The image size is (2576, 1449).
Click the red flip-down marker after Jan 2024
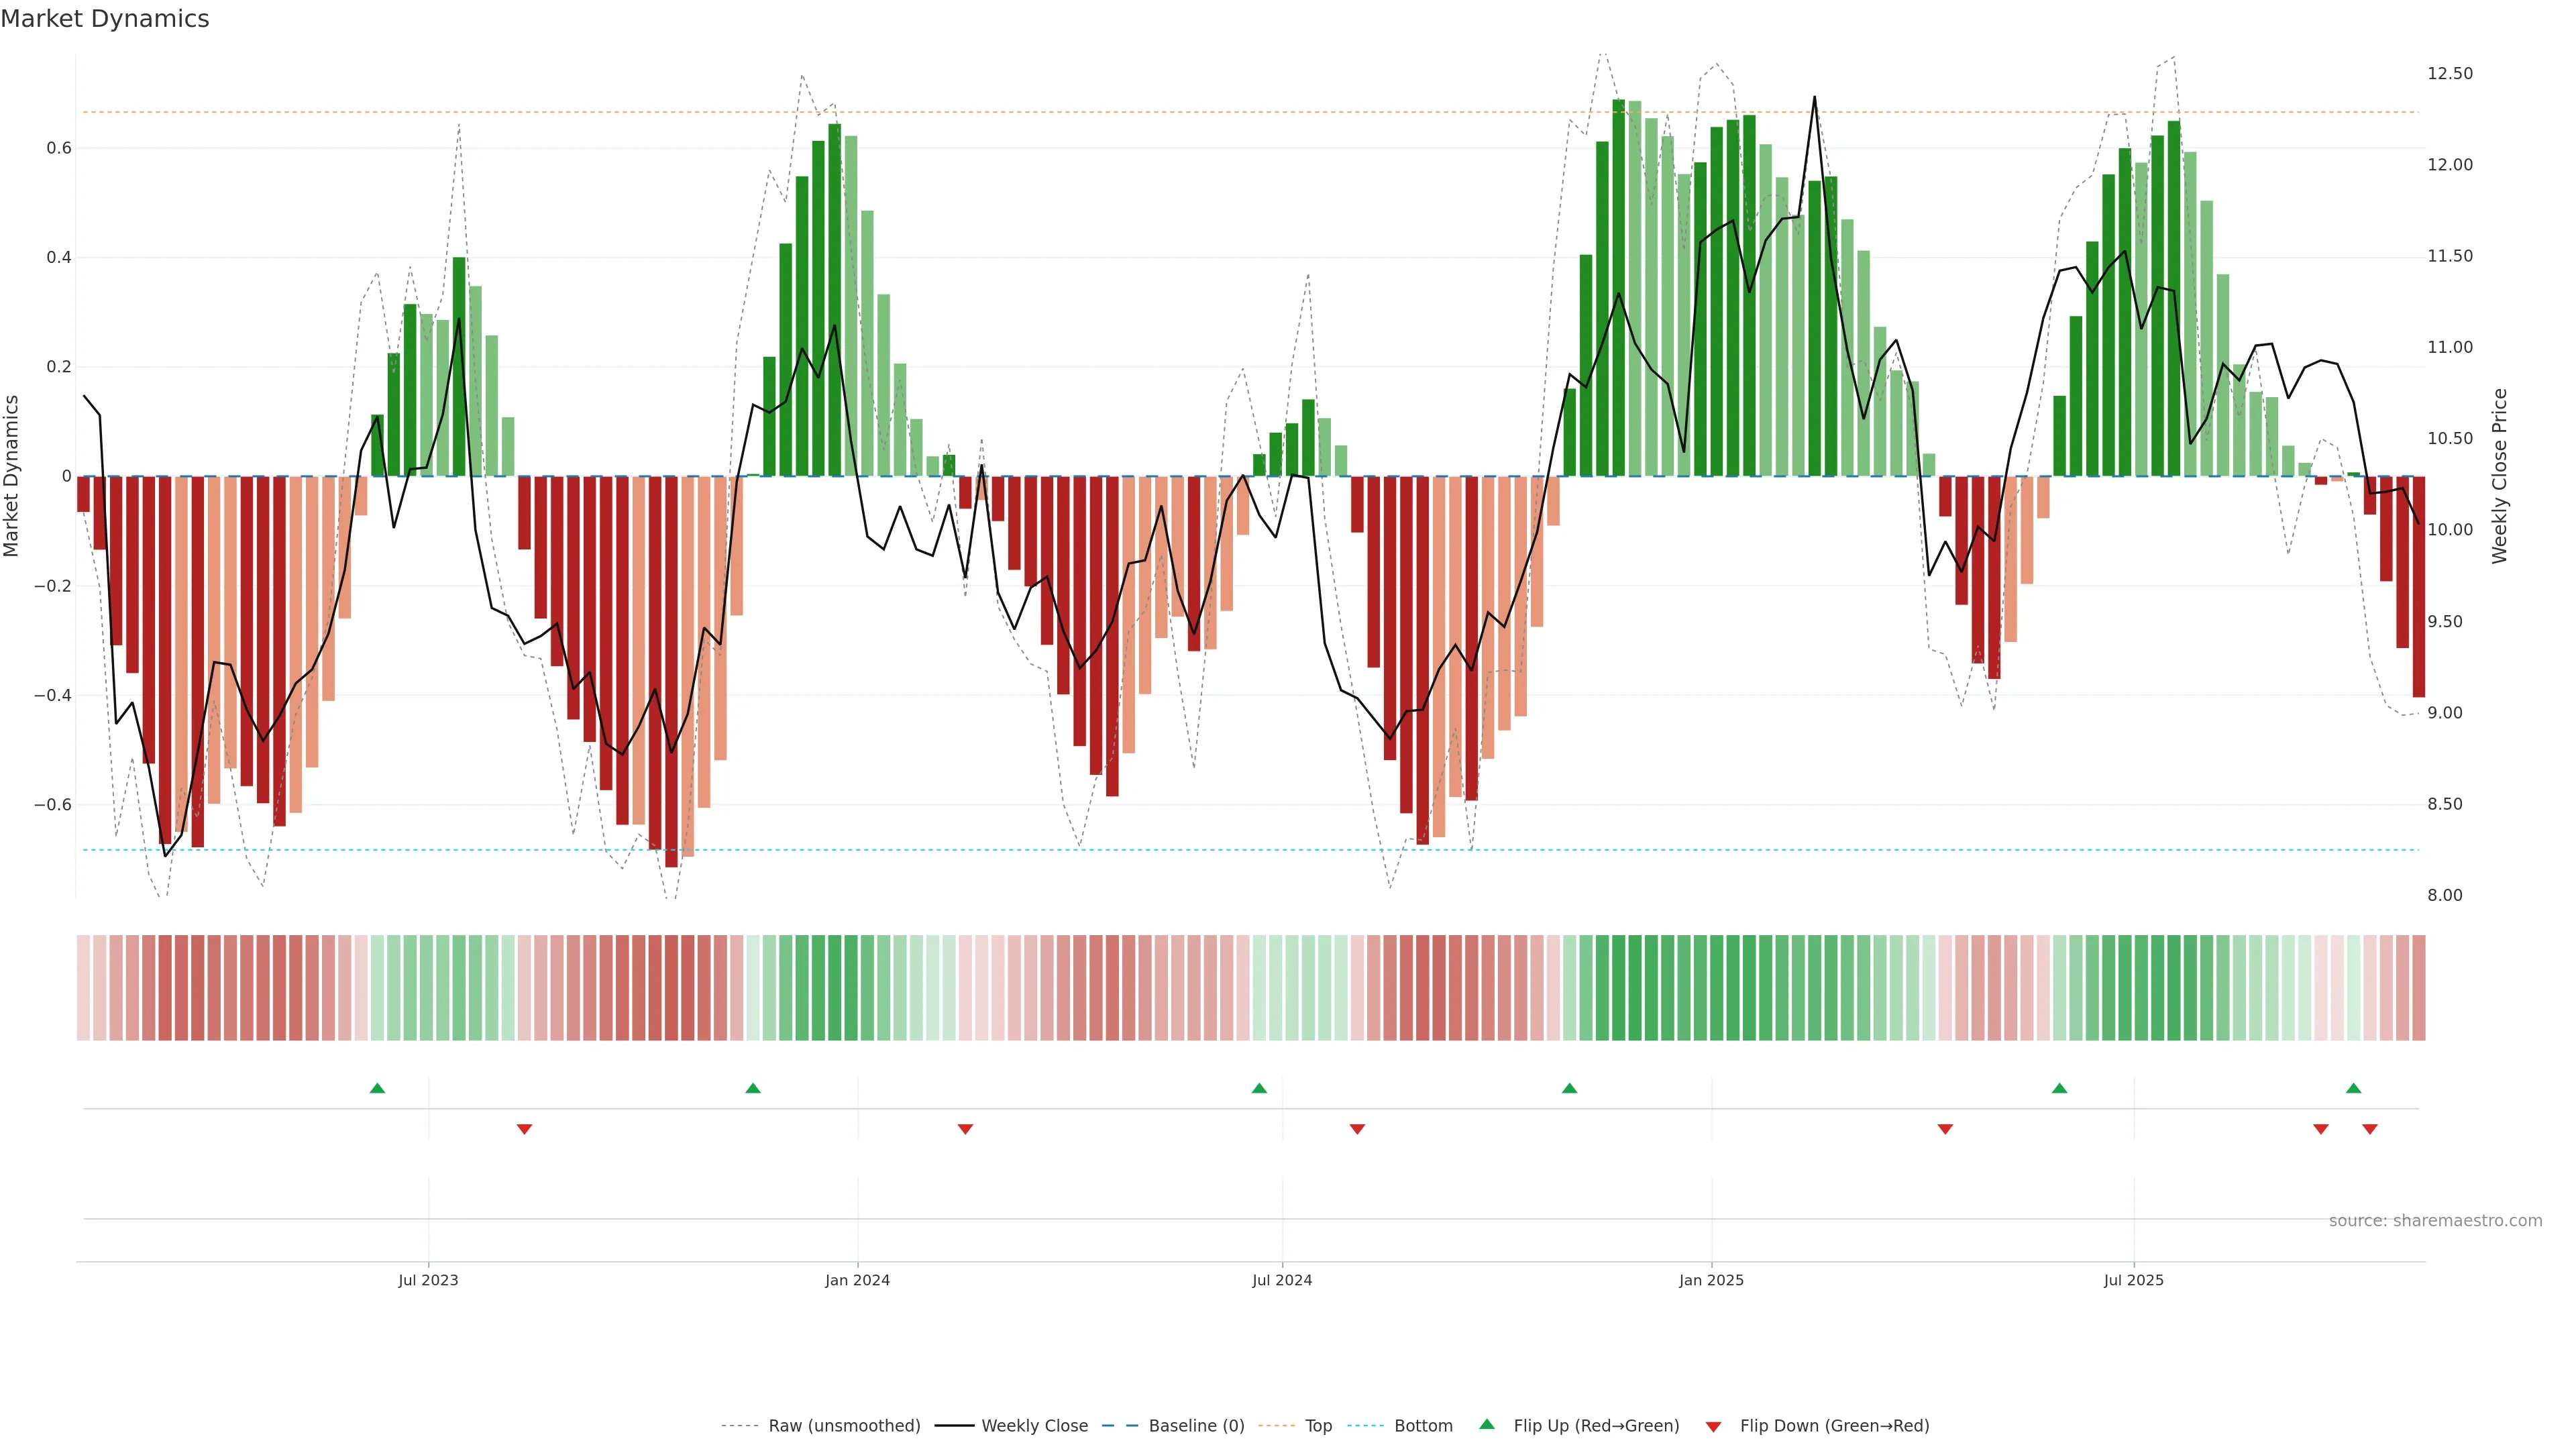(965, 1129)
